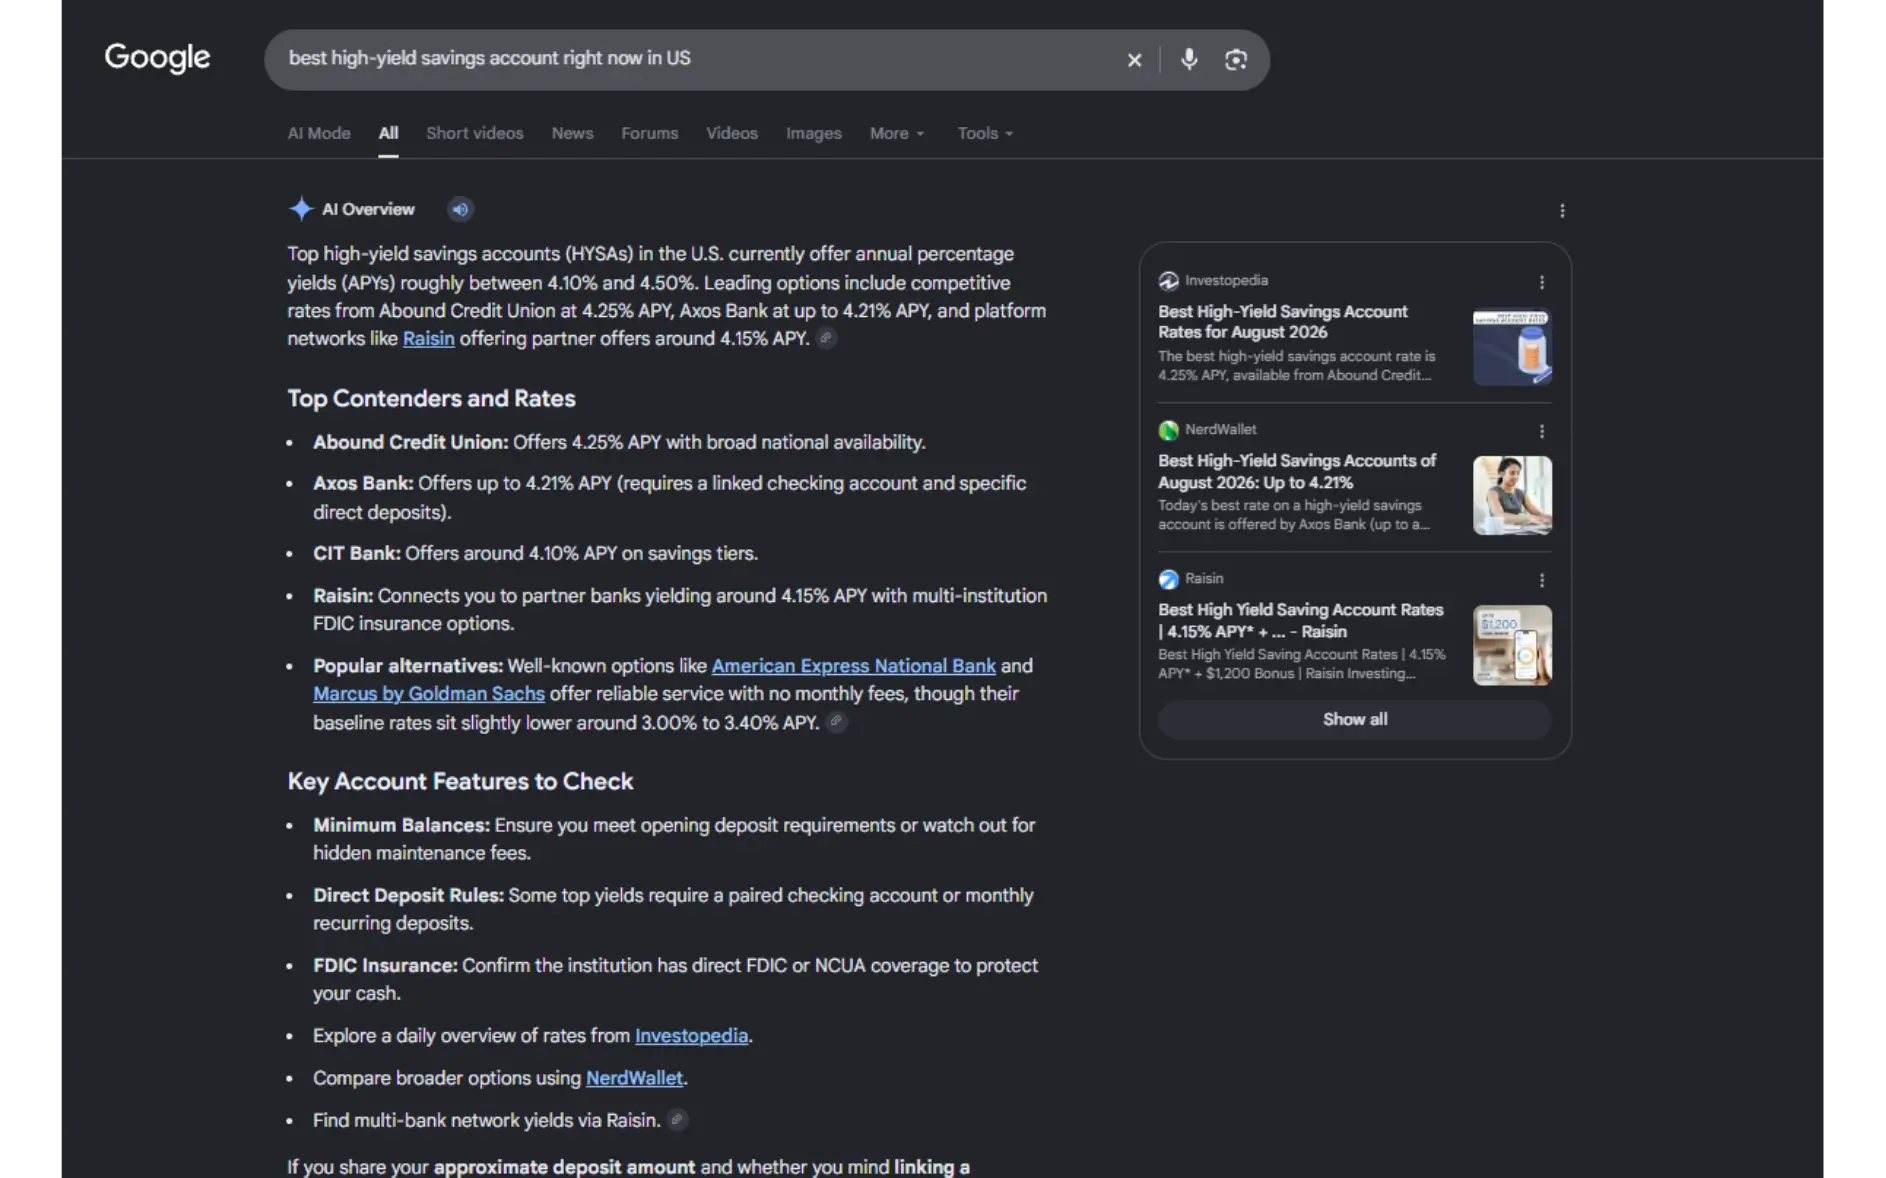Click the Investopedia favicon in sources panel

click(x=1168, y=281)
